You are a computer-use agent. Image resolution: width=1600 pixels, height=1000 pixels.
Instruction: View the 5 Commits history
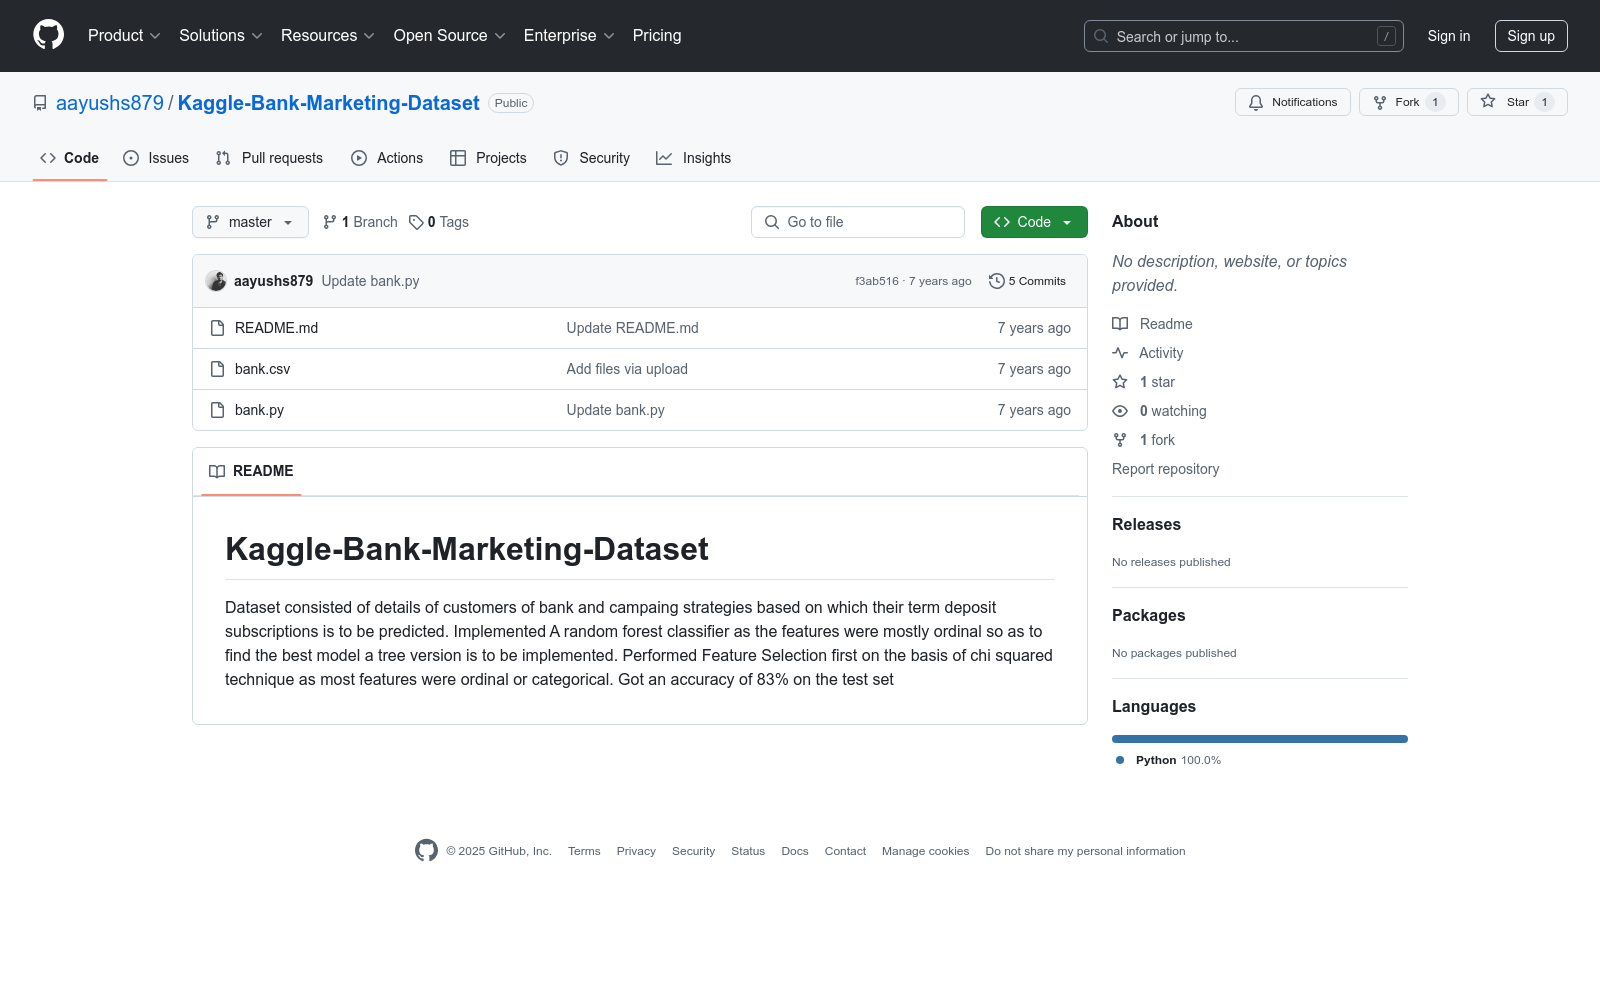click(1027, 281)
